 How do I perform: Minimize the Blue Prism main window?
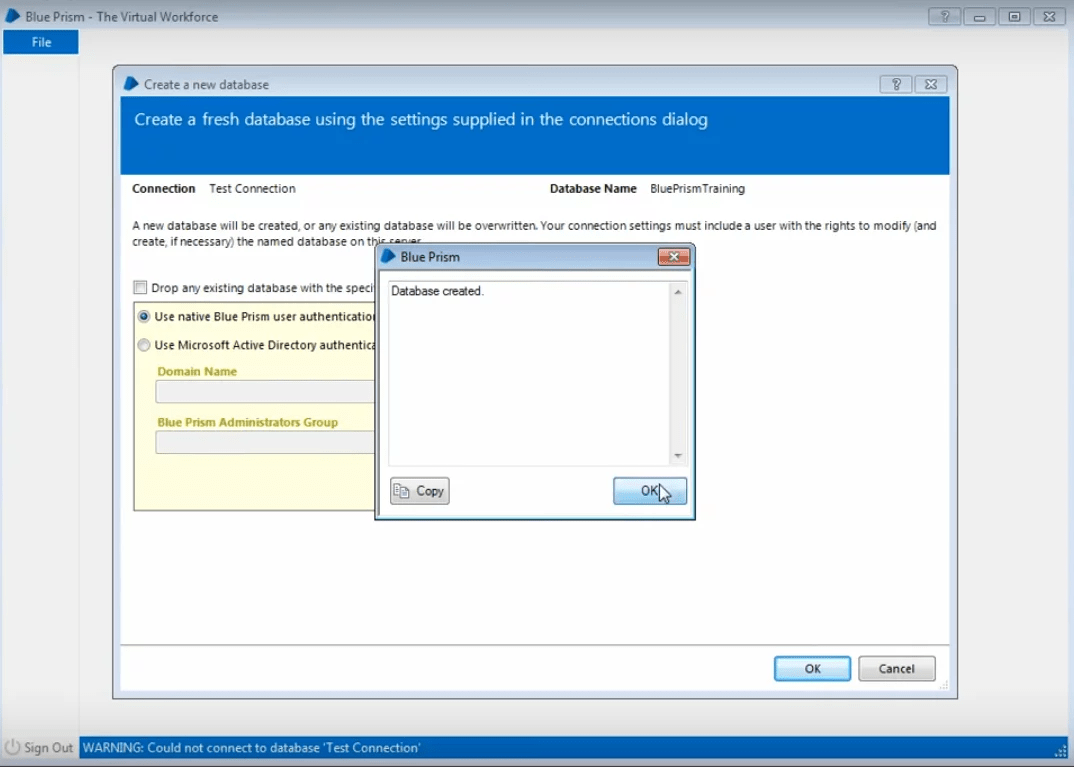click(x=979, y=16)
